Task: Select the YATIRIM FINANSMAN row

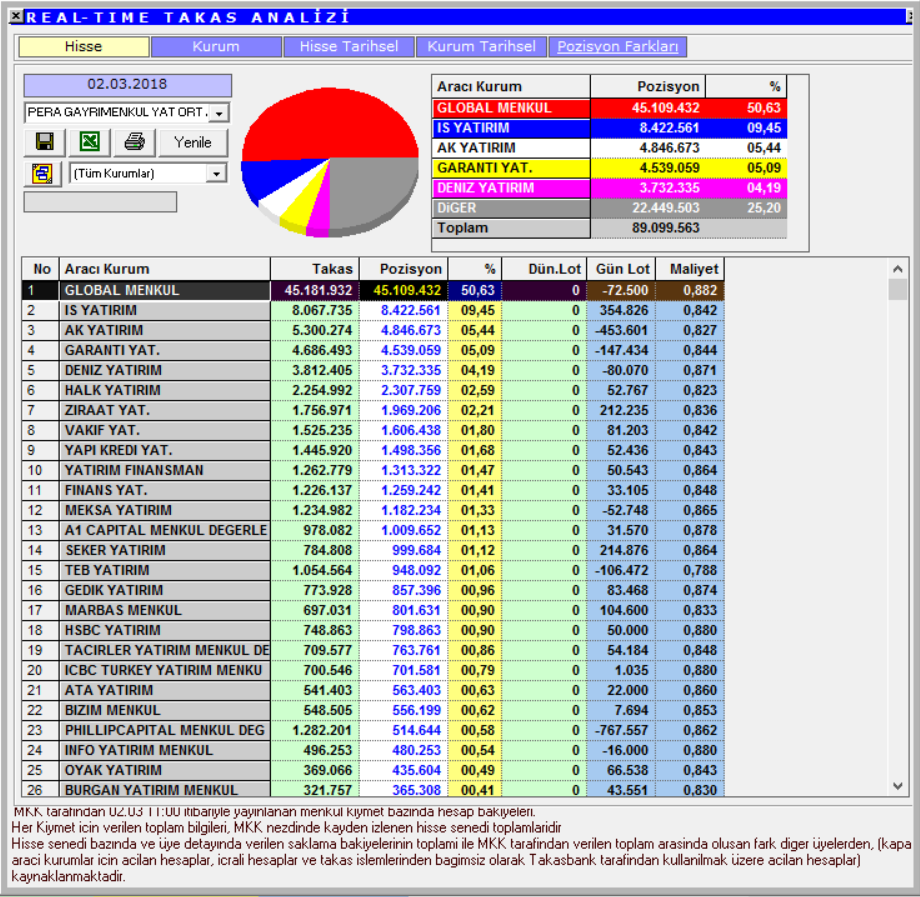Action: (x=373, y=470)
